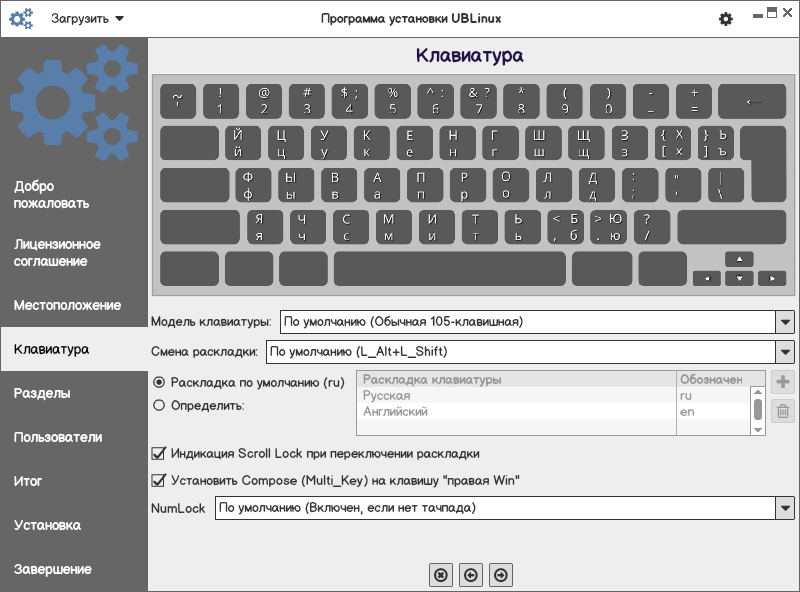800x592 pixels.
Task: Go to the 'Пользователи' sidebar step
Action: [58, 437]
